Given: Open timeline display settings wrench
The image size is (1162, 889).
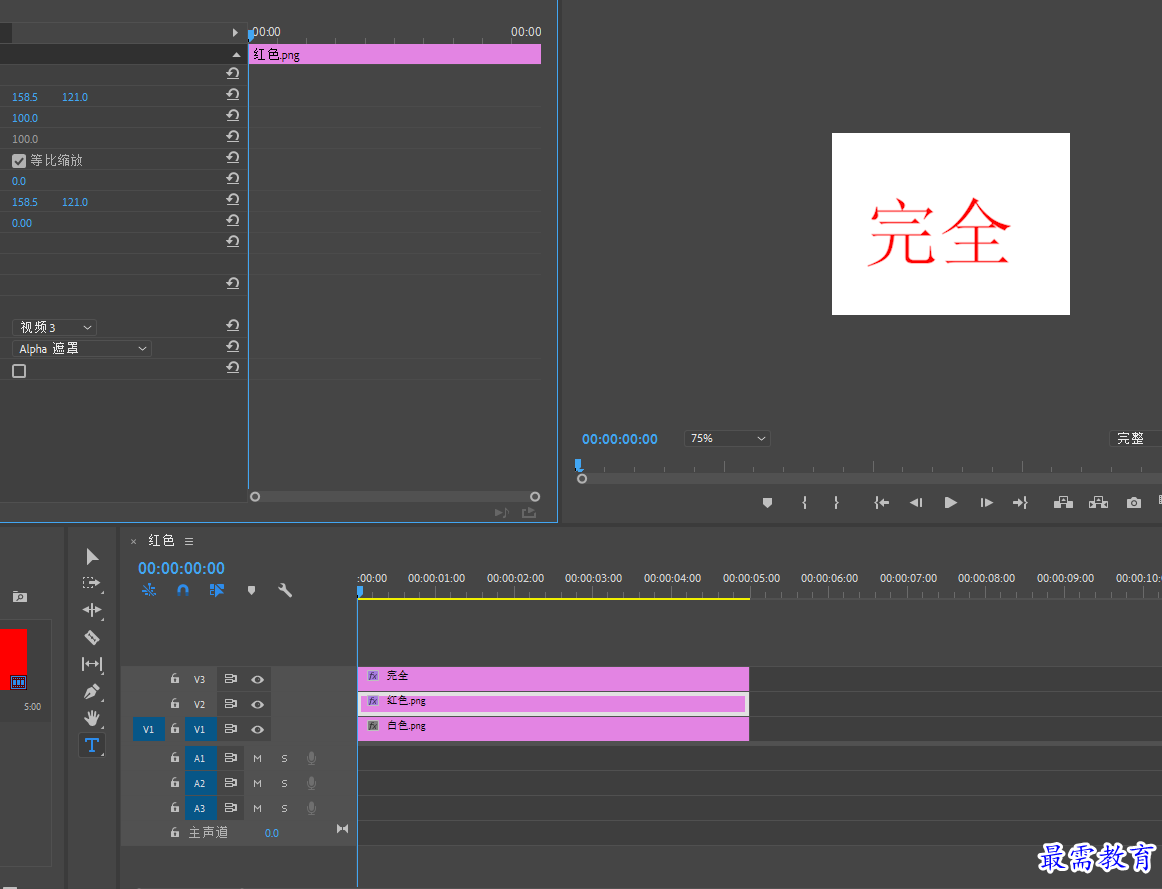Looking at the screenshot, I should [x=285, y=590].
